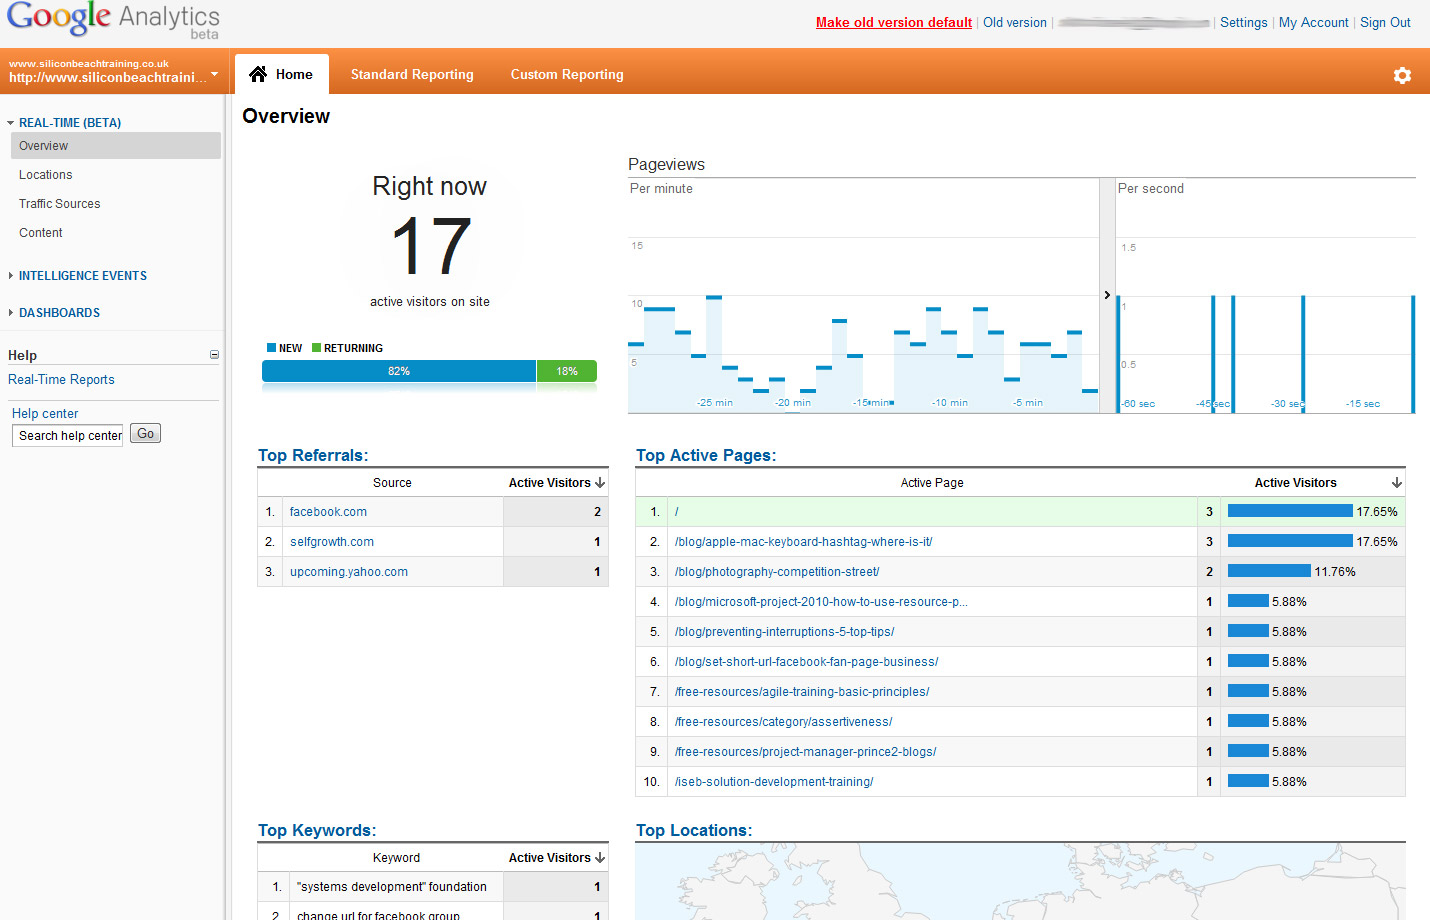
Task: Toggle the RETURNING visitors legend swatch
Action: coord(316,347)
